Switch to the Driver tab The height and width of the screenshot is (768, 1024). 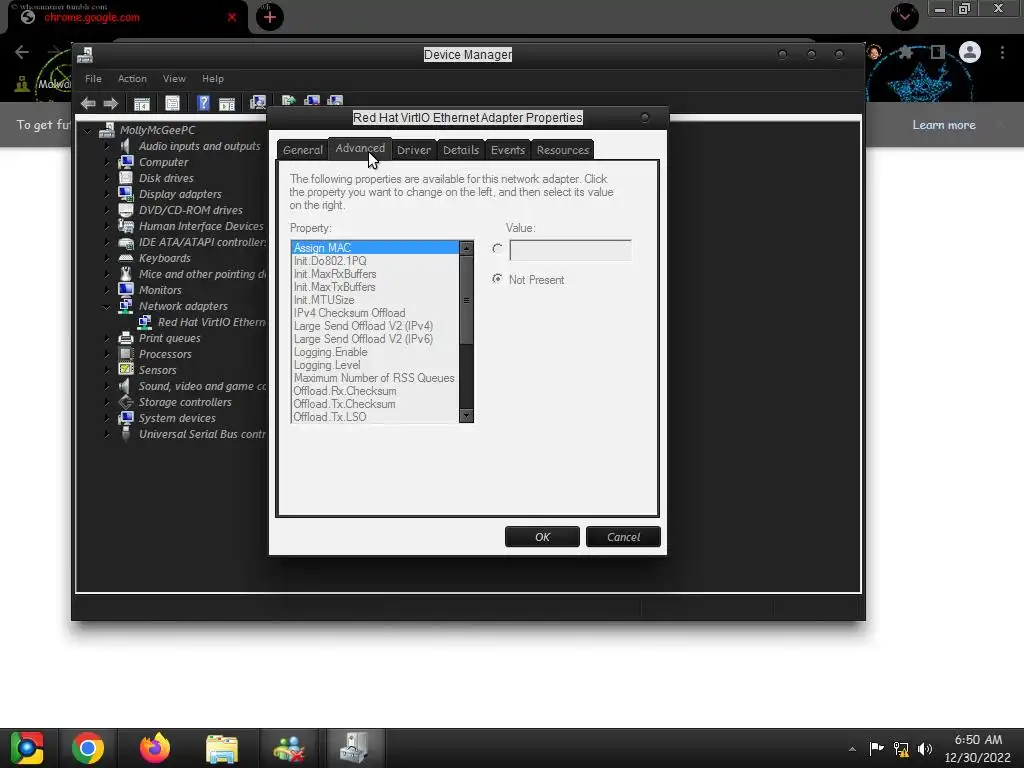[x=413, y=150]
